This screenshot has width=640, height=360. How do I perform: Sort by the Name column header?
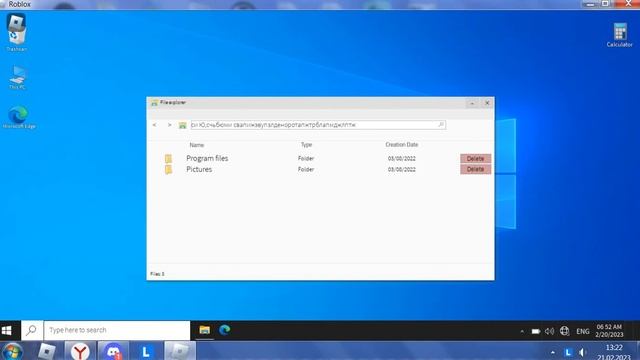pyautogui.click(x=197, y=145)
